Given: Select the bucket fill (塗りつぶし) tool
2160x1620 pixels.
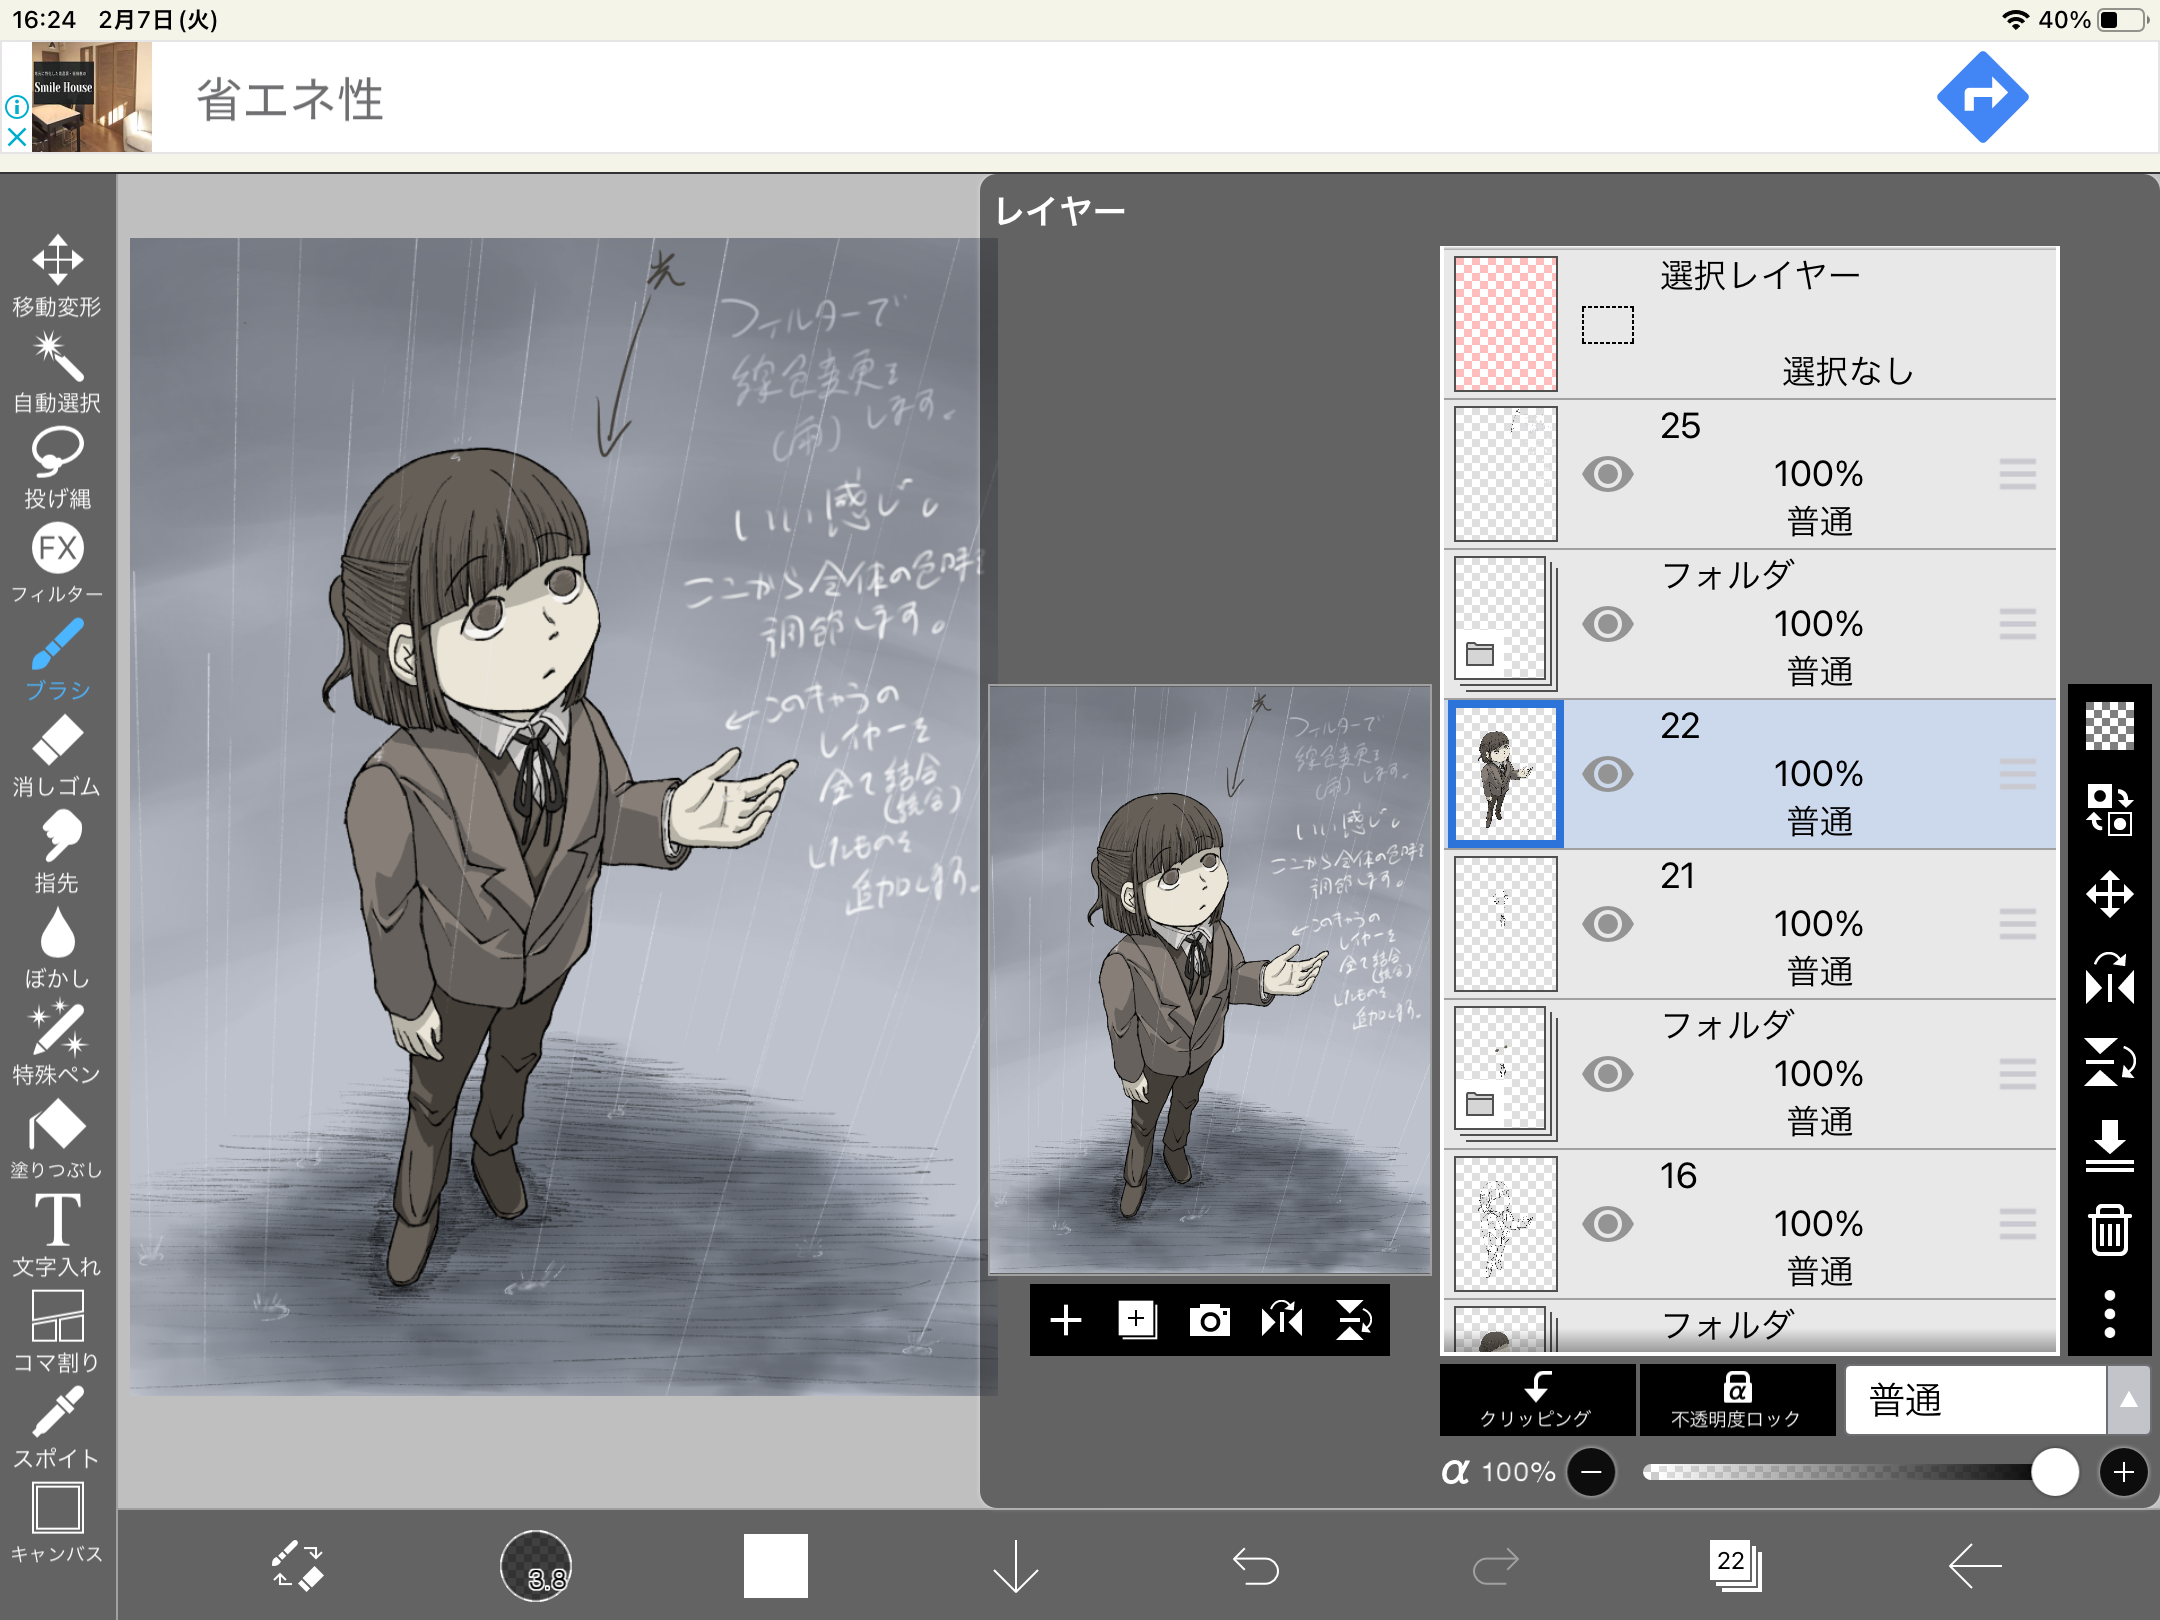Looking at the screenshot, I should pyautogui.click(x=57, y=1125).
